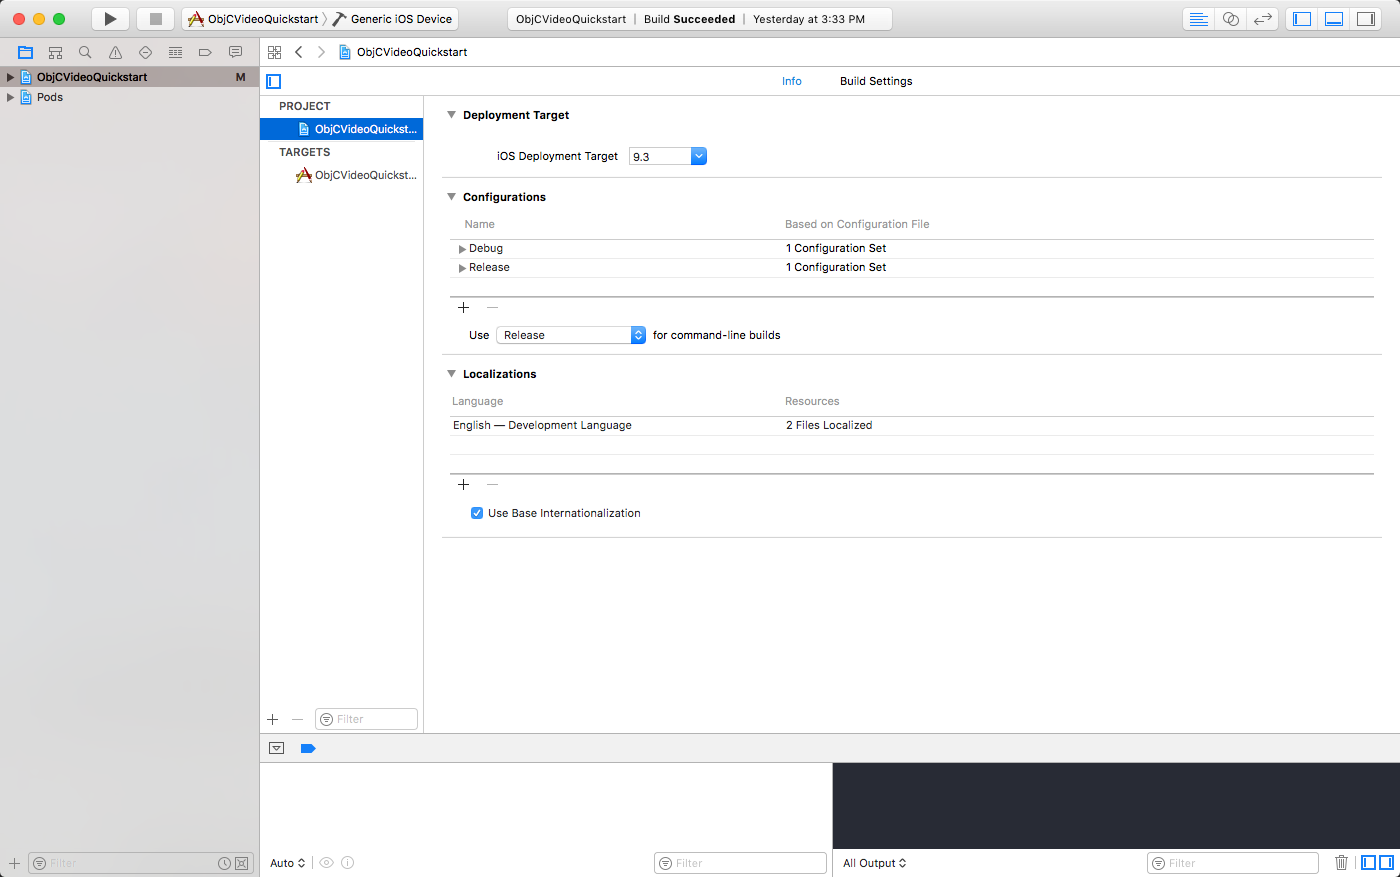The width and height of the screenshot is (1400, 877).
Task: Toggle breakpoints activation in debug bar
Action: tap(308, 748)
